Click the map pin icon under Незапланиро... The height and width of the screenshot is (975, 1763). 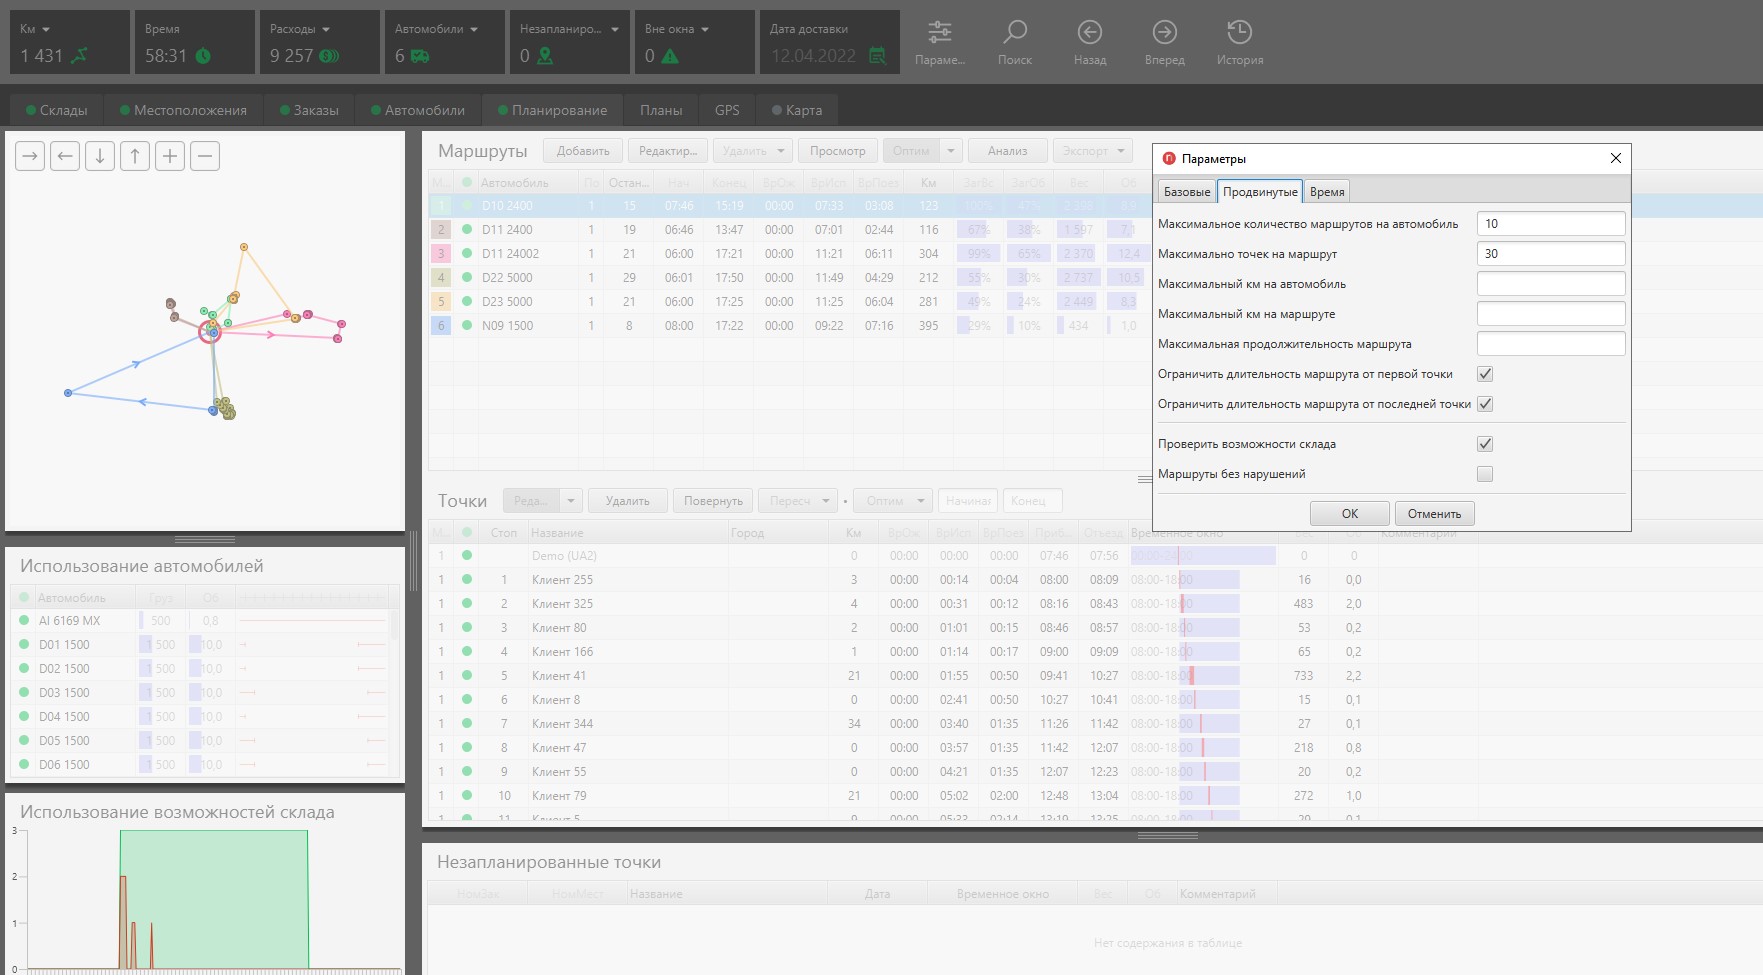point(545,56)
